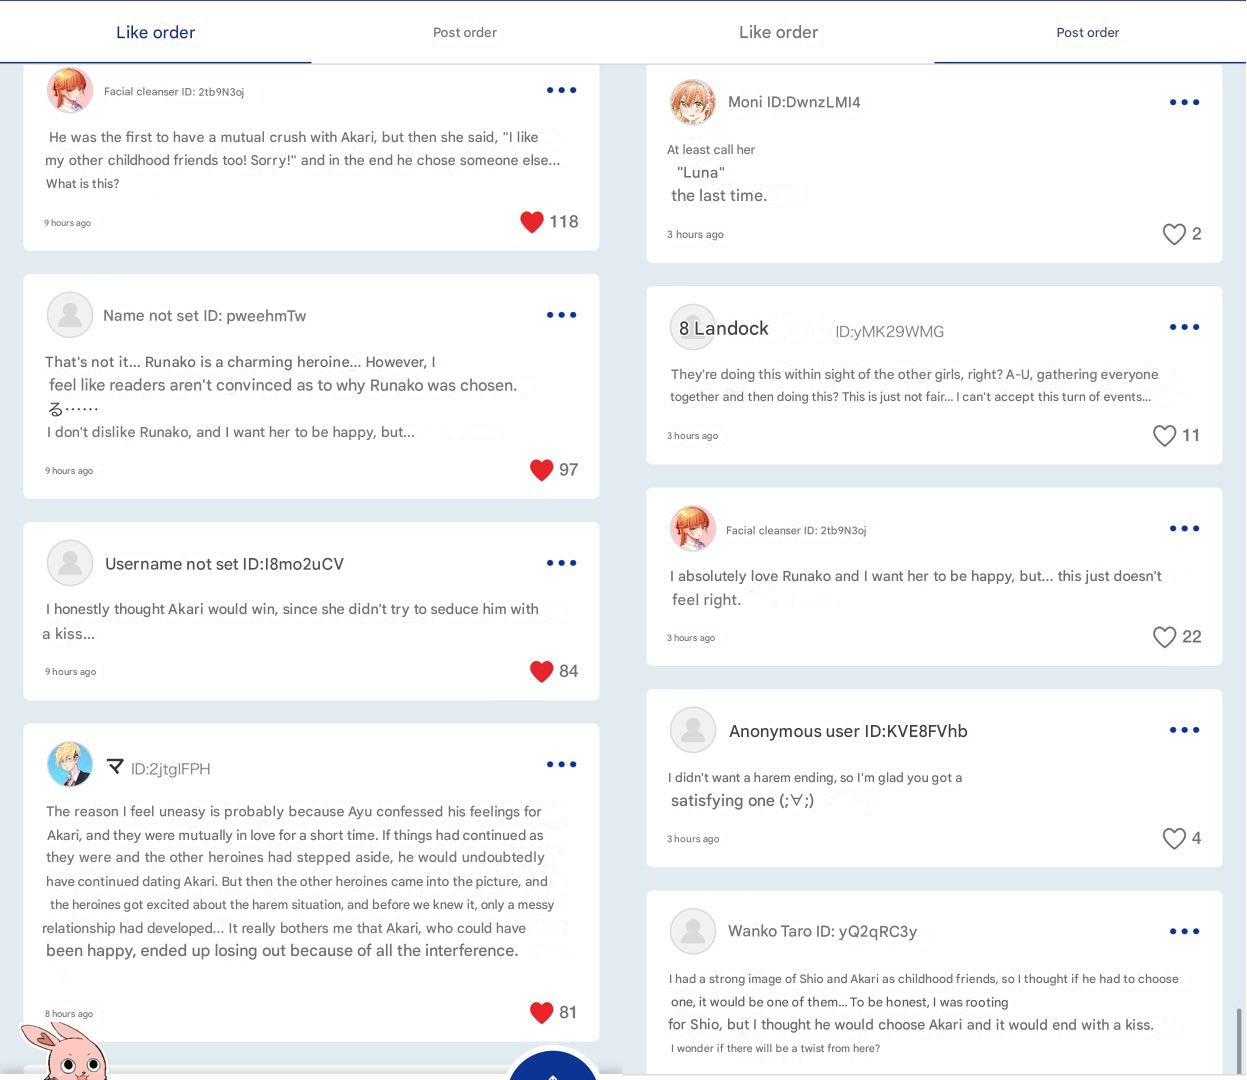
Task: Open options menu on Anonymous user comment
Action: pyautogui.click(x=1184, y=730)
